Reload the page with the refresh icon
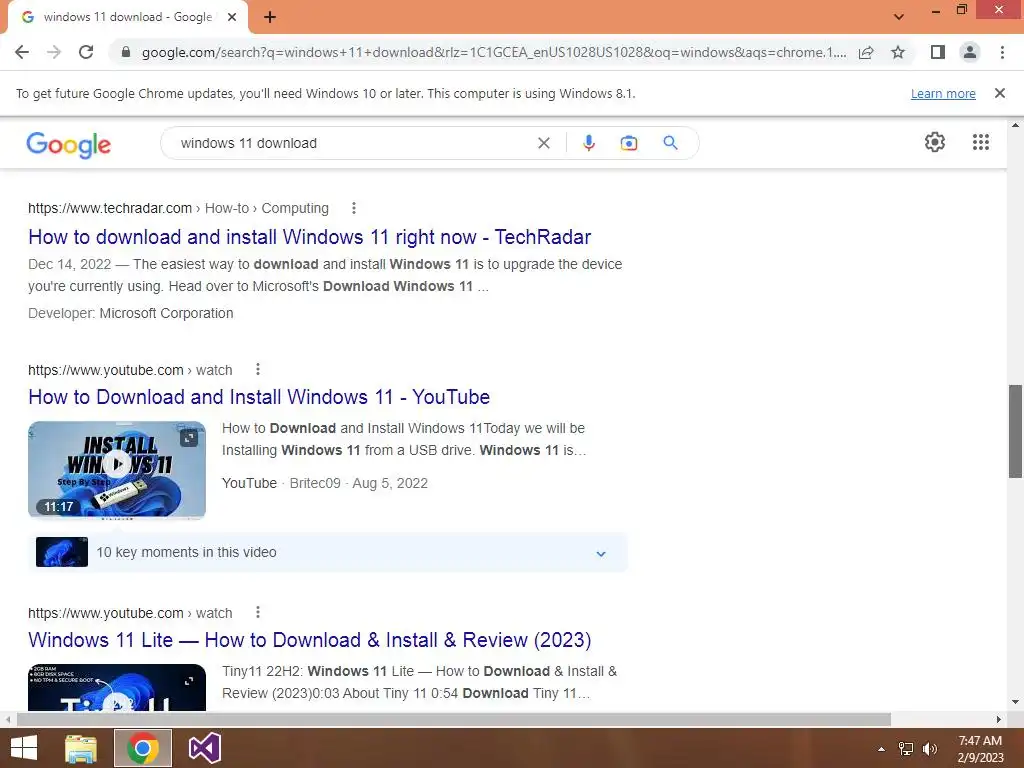The height and width of the screenshot is (768, 1024). (x=86, y=52)
